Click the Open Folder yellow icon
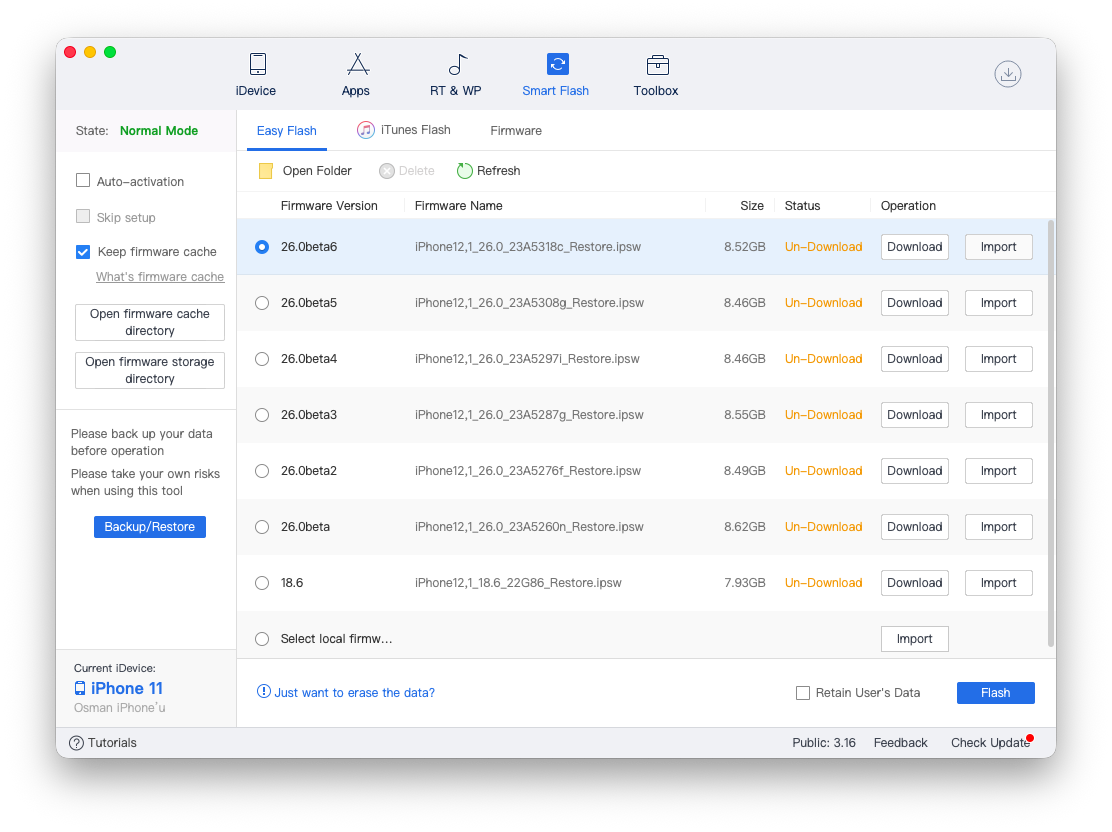 (x=266, y=171)
